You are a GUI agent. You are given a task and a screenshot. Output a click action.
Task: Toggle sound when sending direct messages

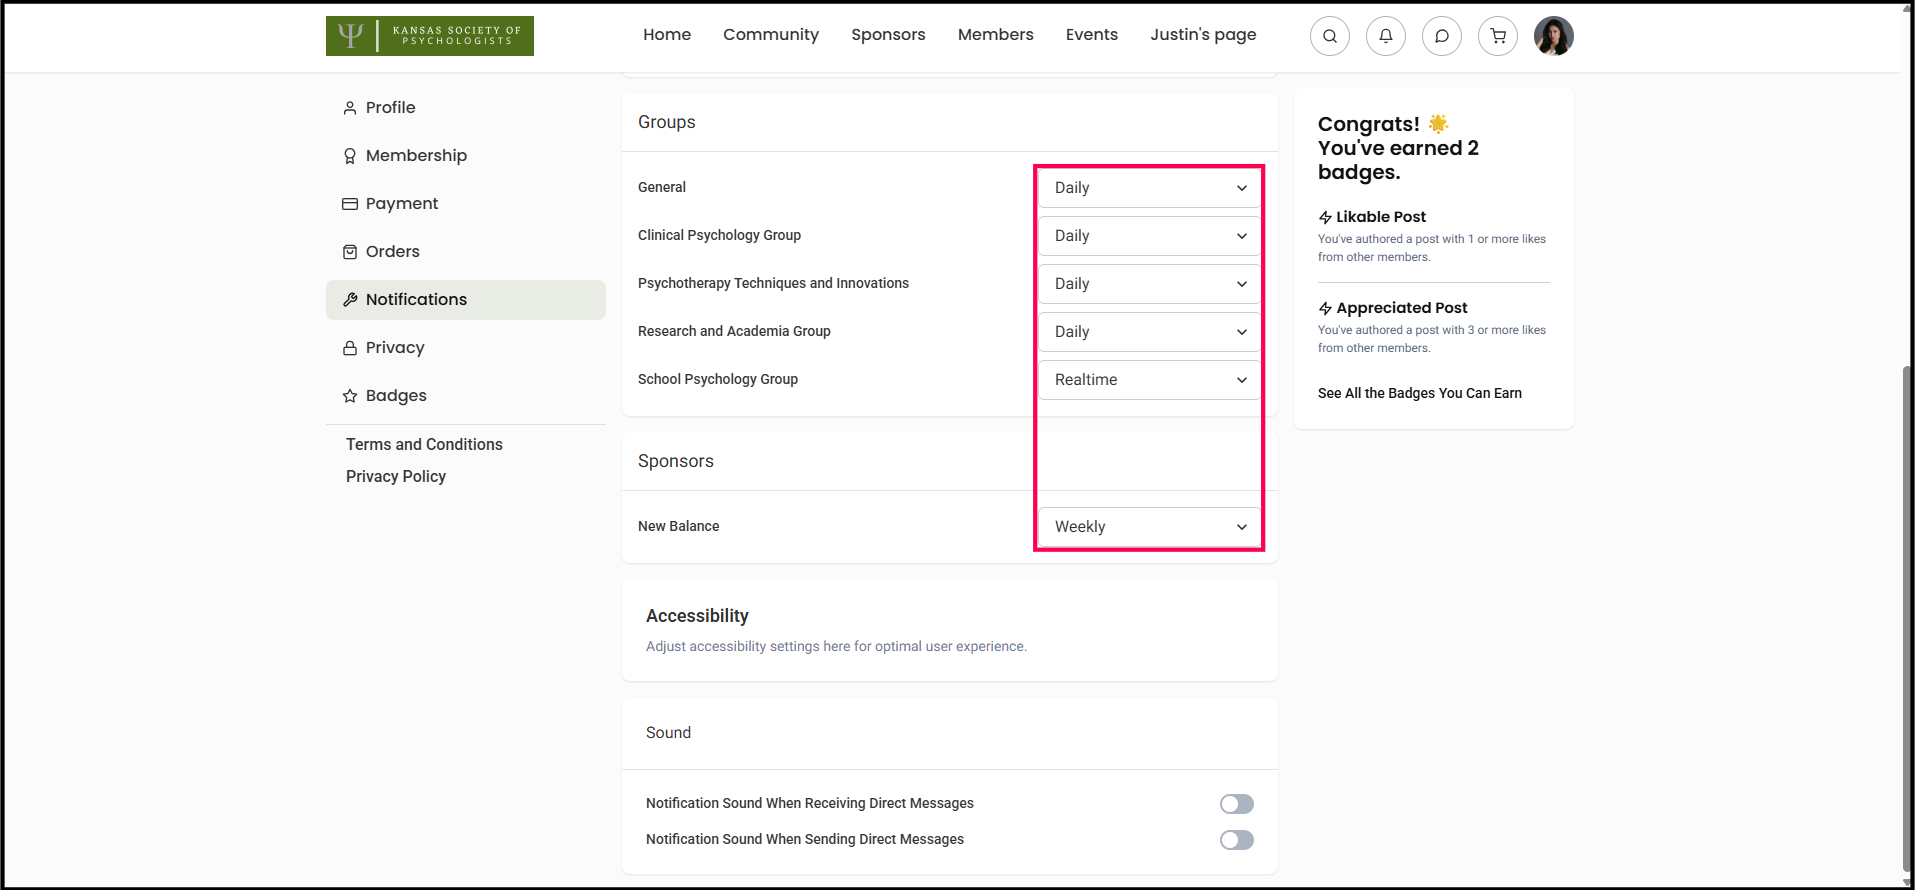coord(1236,840)
